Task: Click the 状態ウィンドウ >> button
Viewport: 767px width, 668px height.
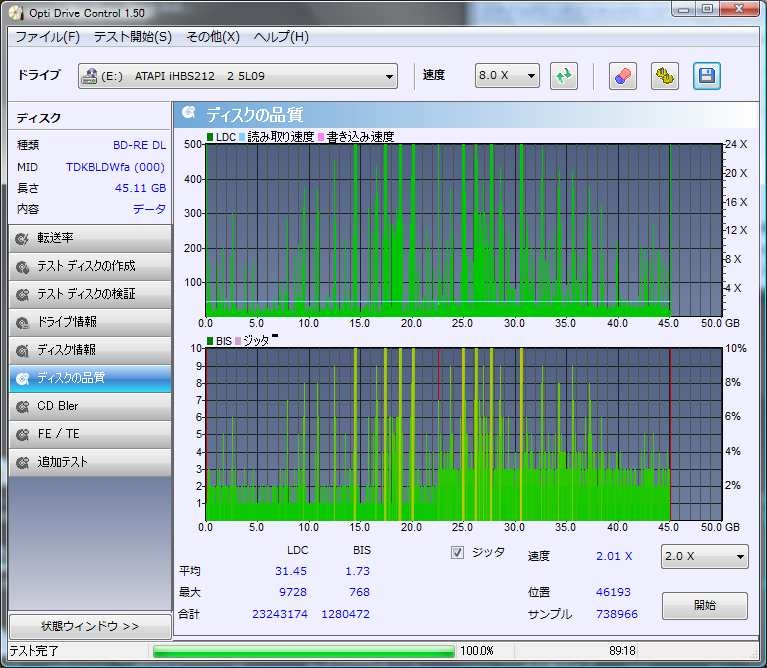Action: pos(89,626)
